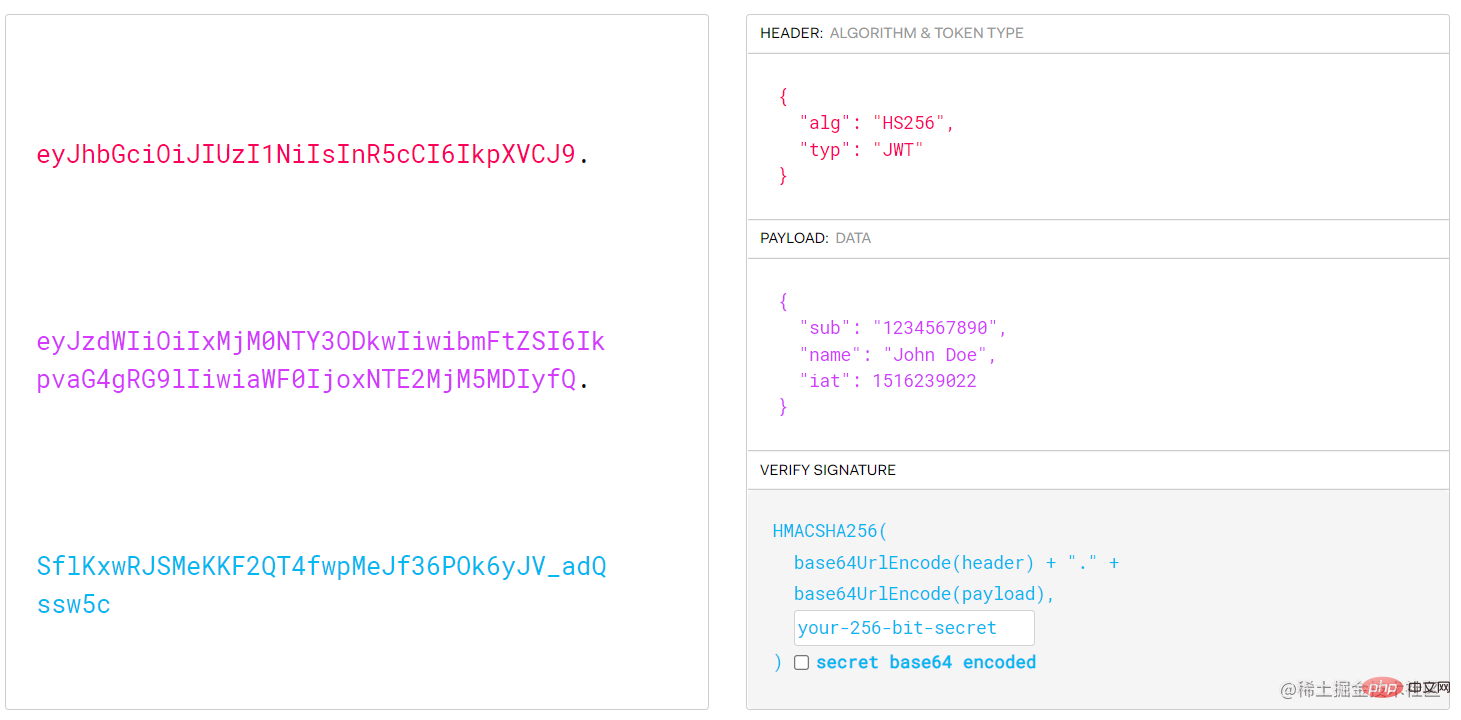Click the blue encoded signature token text
Viewport: 1461px width, 720px height.
coord(321,586)
